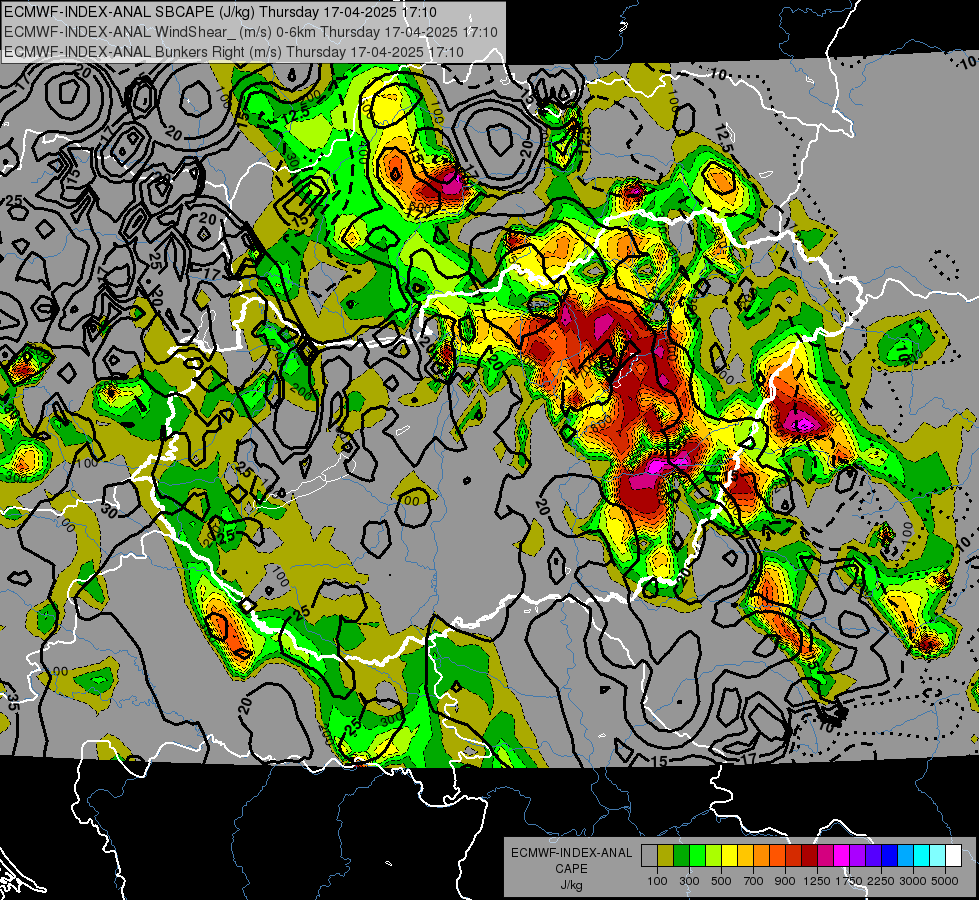979x900 pixels.
Task: Select the legend tick value 1750
Action: coord(849,881)
